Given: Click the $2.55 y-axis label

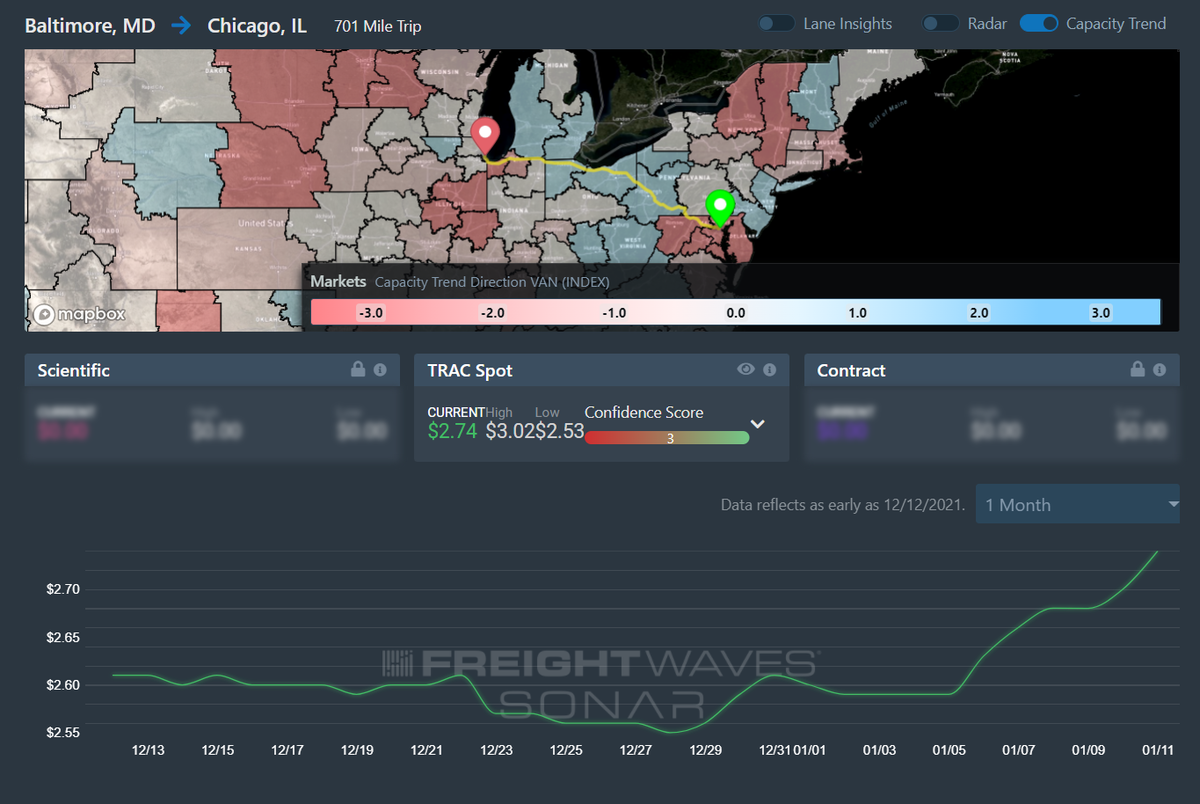Looking at the screenshot, I should tap(63, 733).
